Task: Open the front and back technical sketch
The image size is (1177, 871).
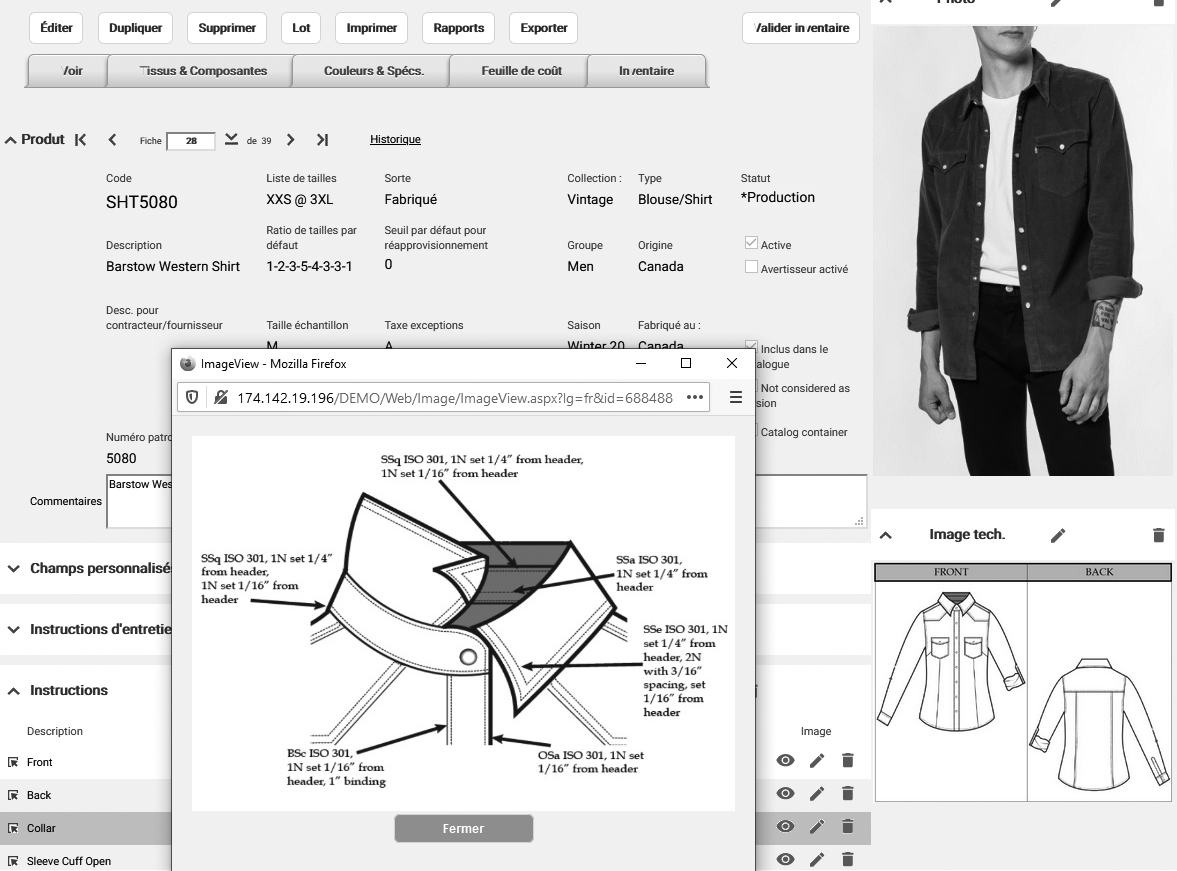Action: [x=1023, y=683]
